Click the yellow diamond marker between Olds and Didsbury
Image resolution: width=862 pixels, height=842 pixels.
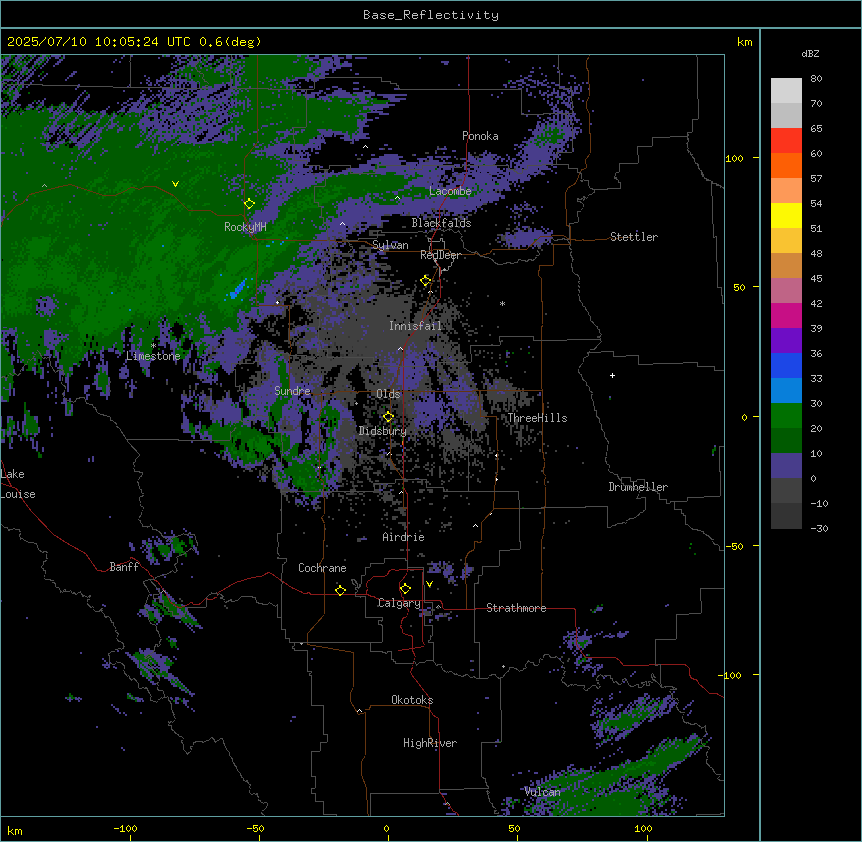388,417
